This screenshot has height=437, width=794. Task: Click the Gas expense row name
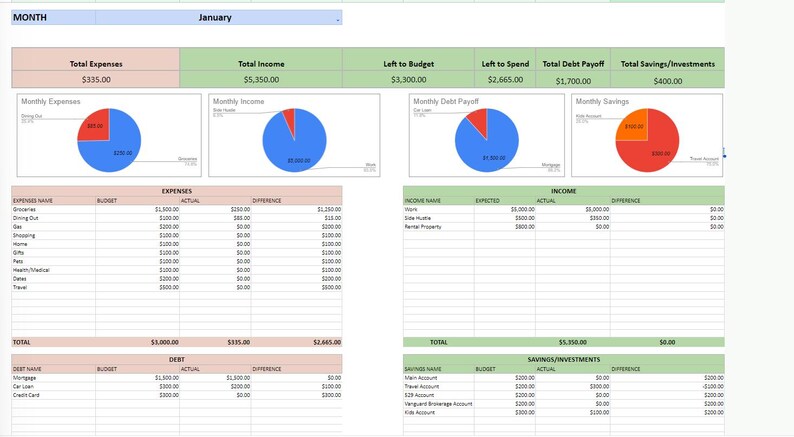coord(53,226)
